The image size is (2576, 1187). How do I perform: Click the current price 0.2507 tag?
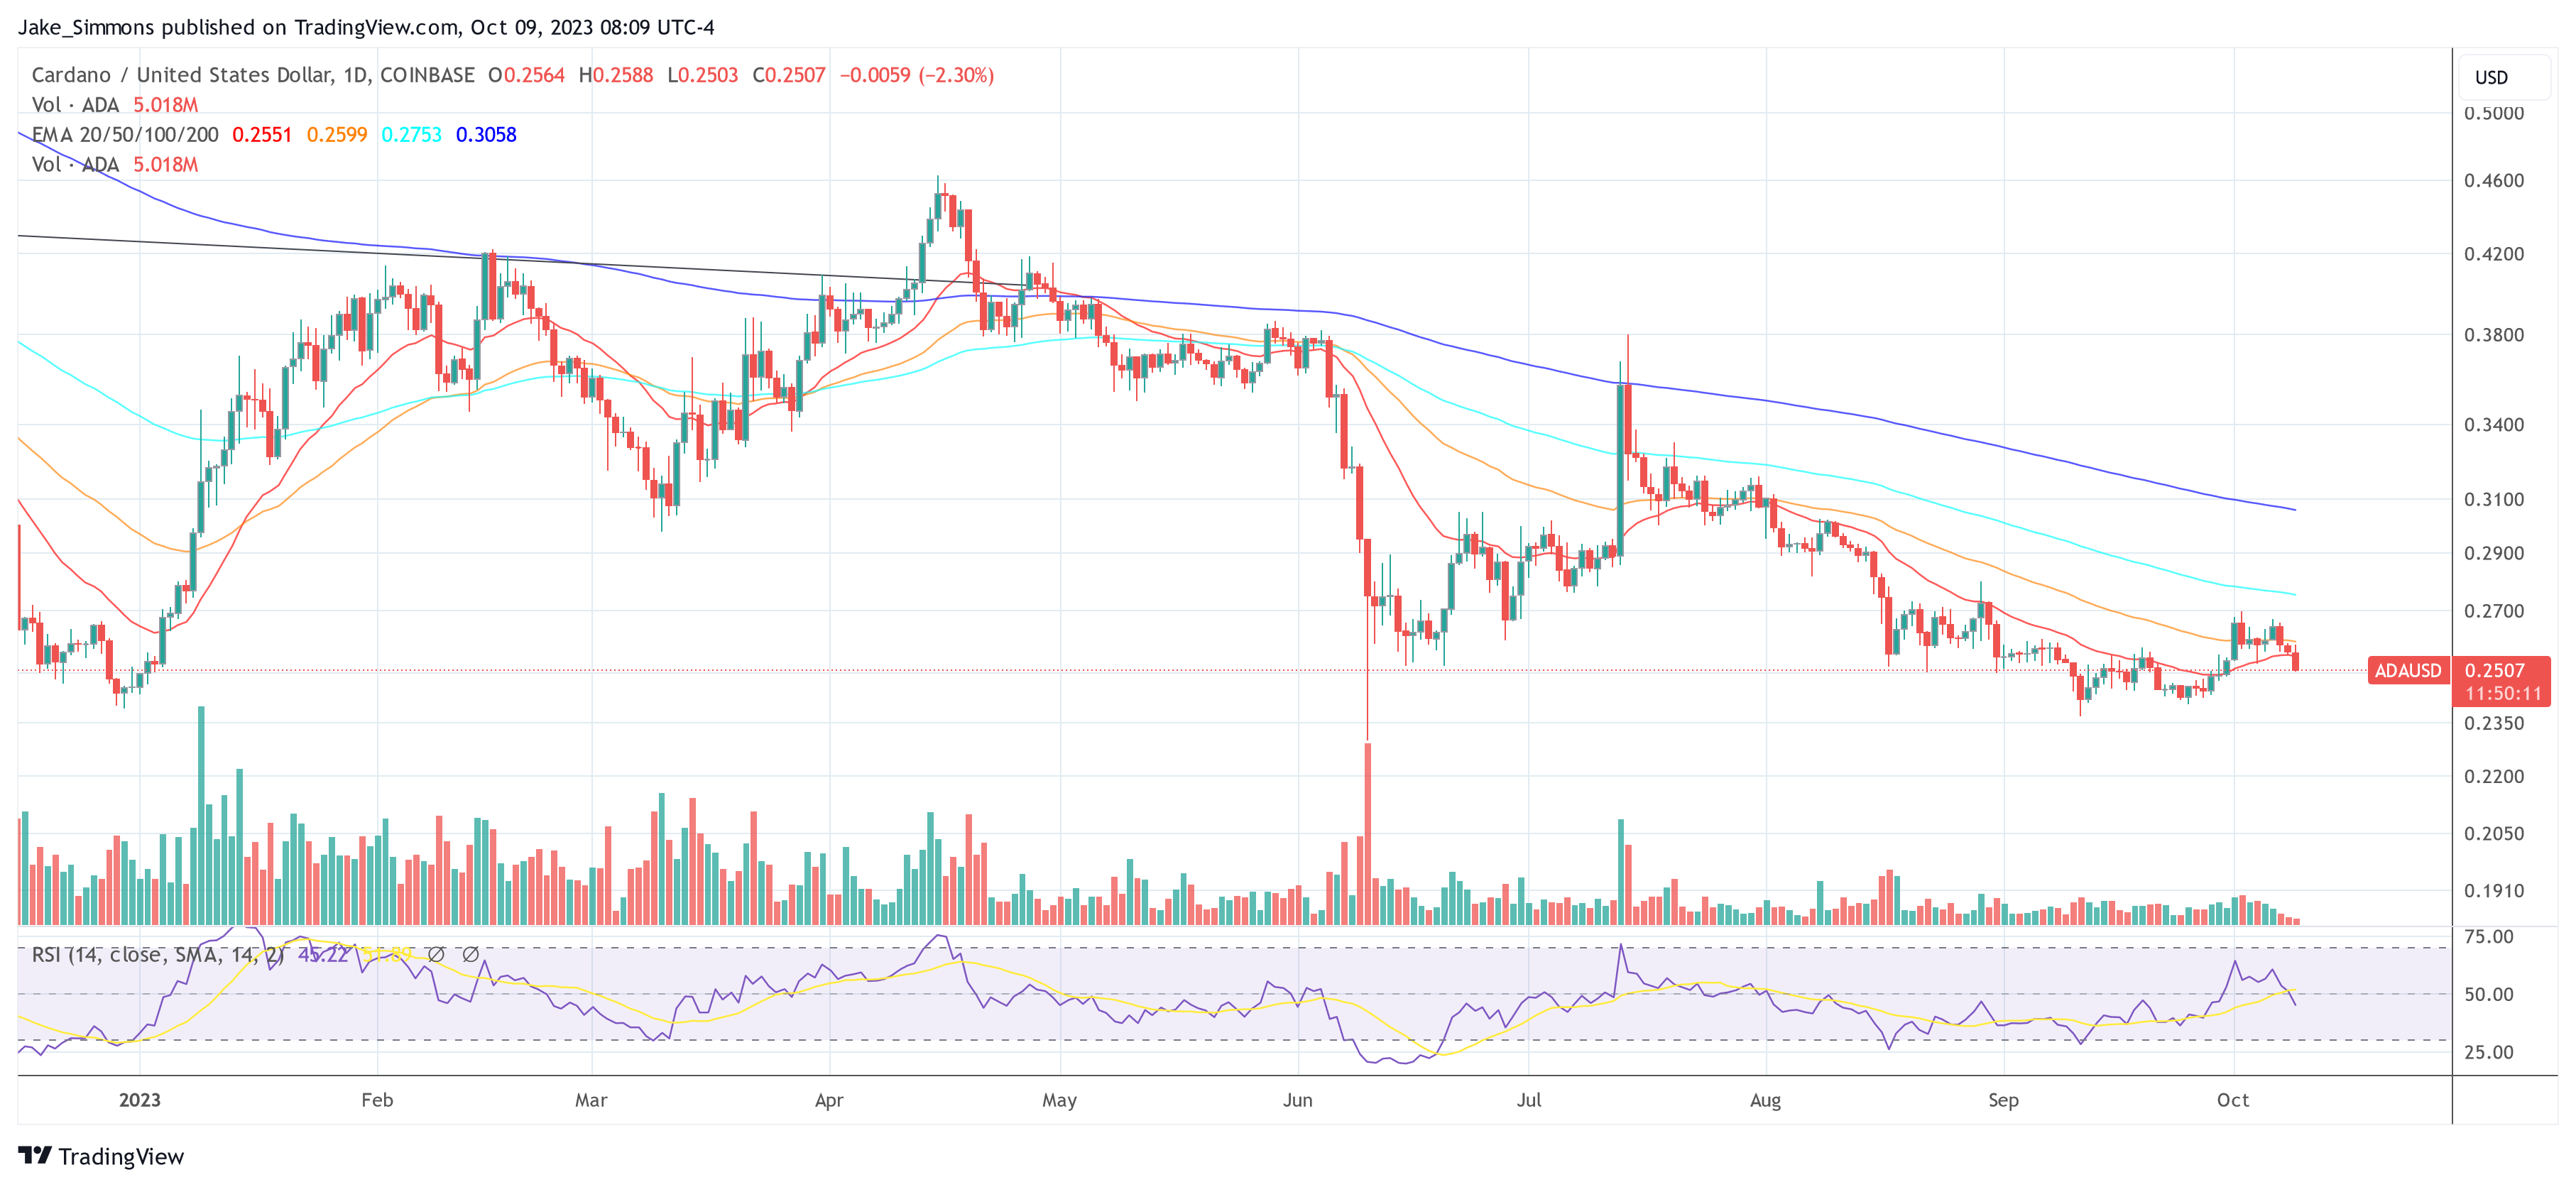tap(2495, 670)
